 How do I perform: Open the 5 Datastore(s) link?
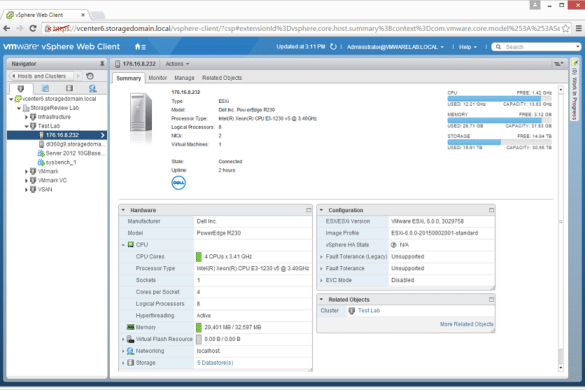pyautogui.click(x=215, y=363)
